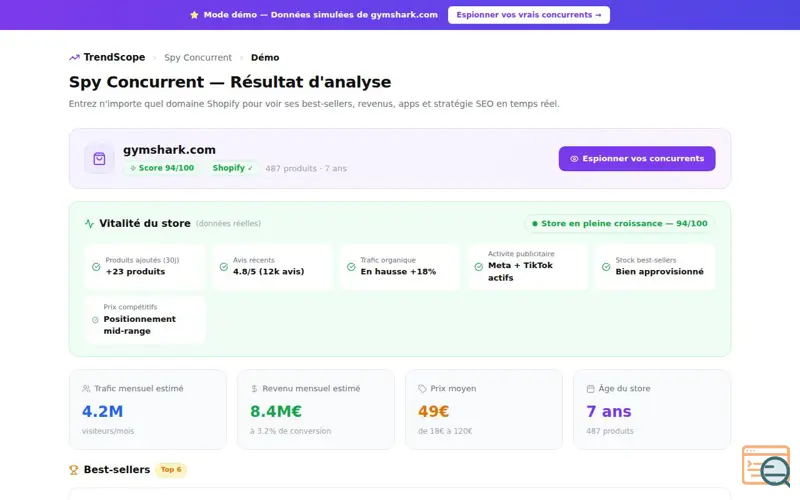Screen dimensions: 800x500
Task: Click 'Bien approvisionné' value
Action: point(660,271)
